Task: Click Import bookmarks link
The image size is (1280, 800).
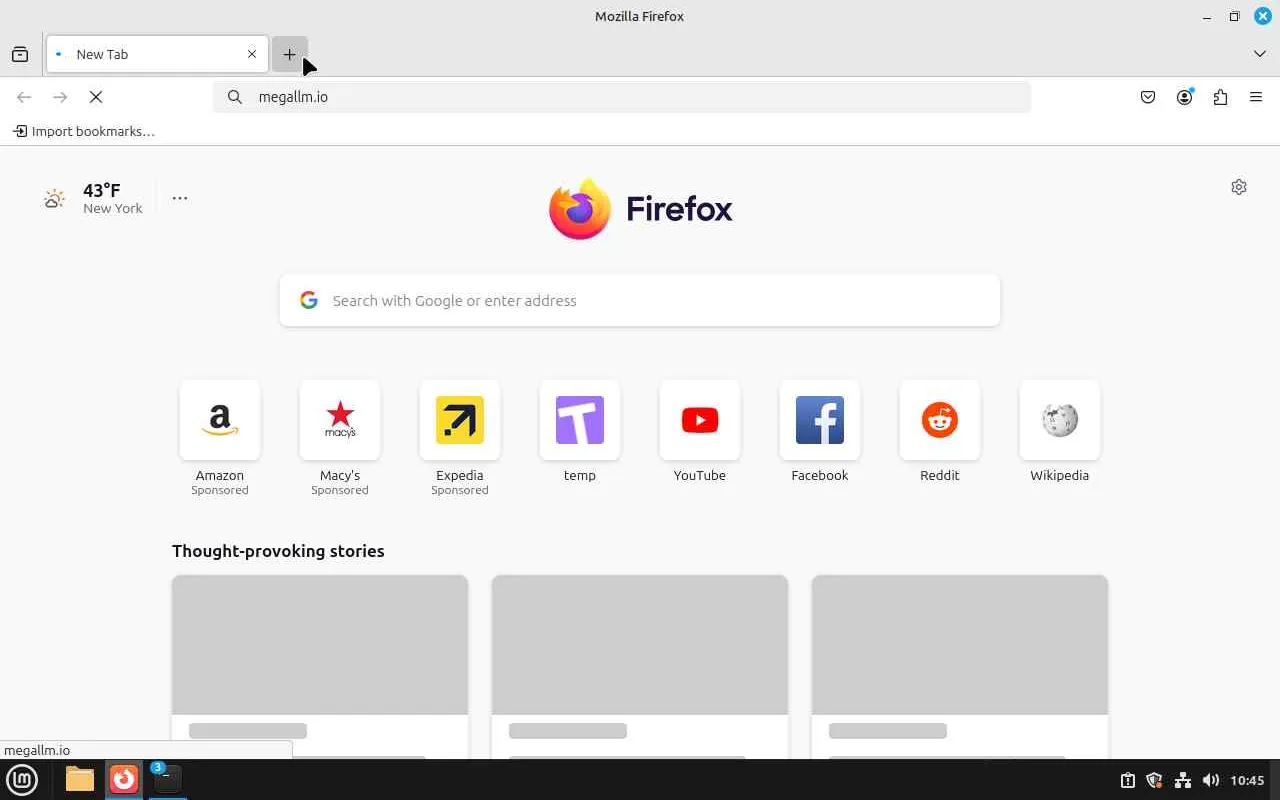Action: pyautogui.click(x=84, y=131)
